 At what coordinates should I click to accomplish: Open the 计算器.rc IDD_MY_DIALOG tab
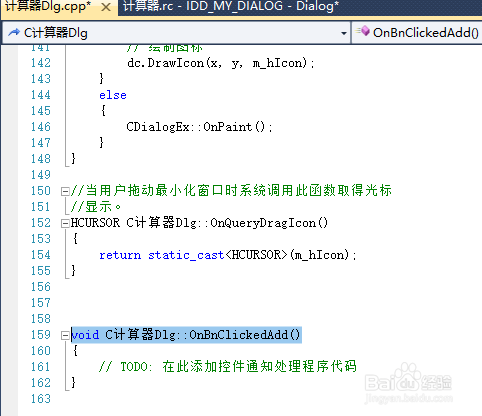[231, 6]
